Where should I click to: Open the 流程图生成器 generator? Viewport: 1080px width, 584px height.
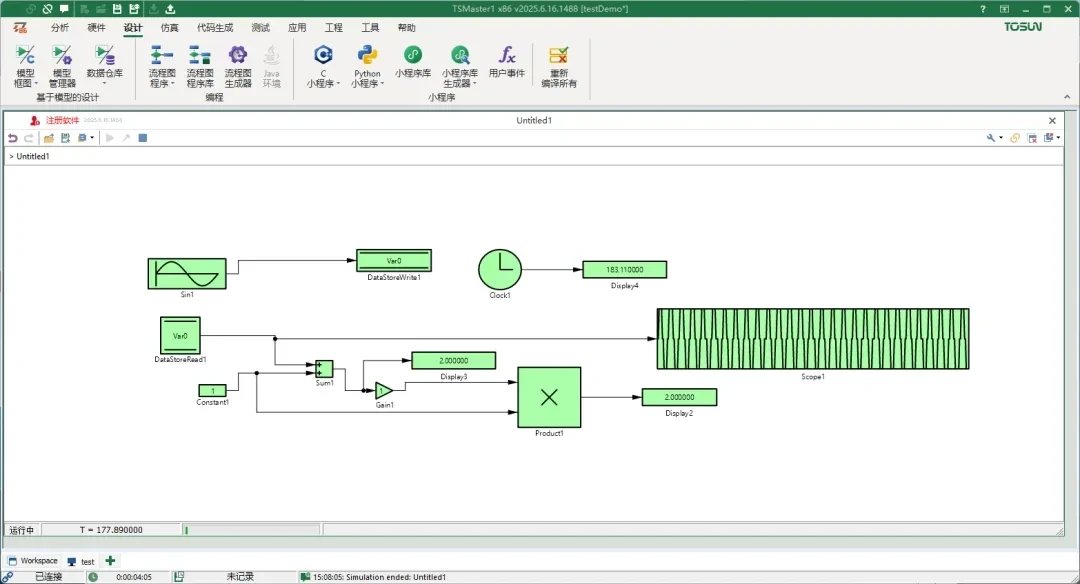point(238,64)
